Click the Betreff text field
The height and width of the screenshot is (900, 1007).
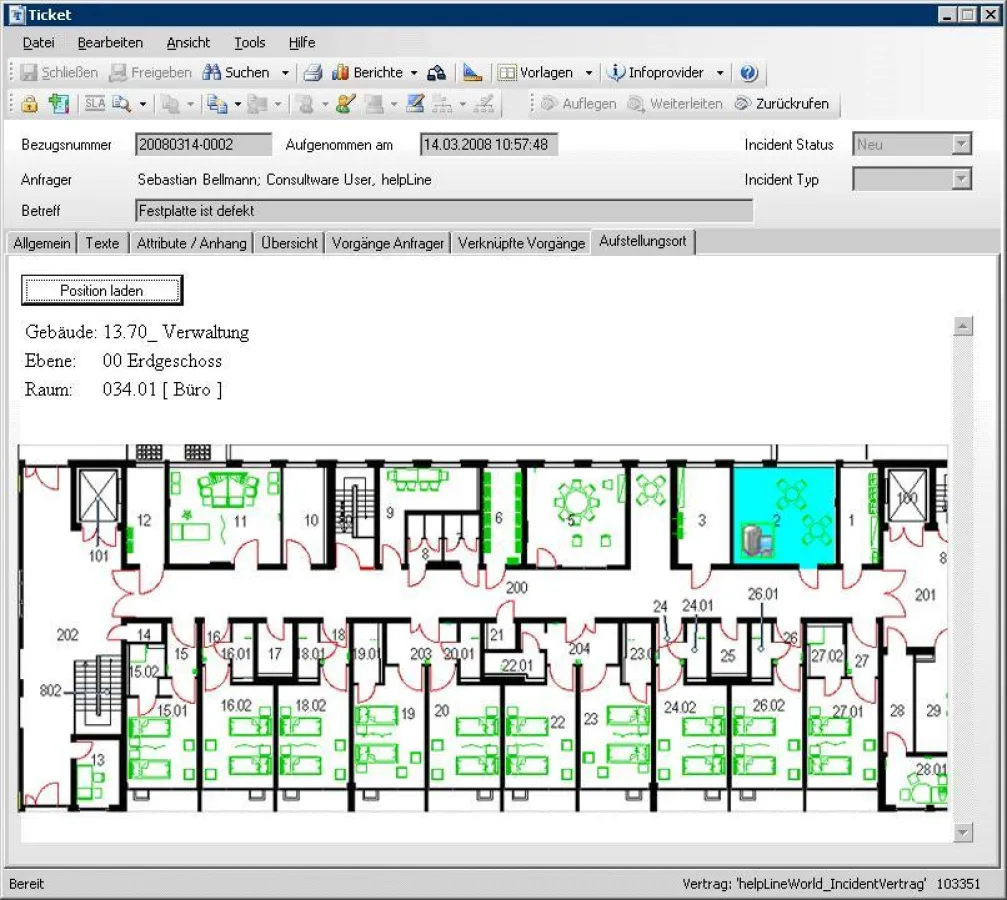443,211
